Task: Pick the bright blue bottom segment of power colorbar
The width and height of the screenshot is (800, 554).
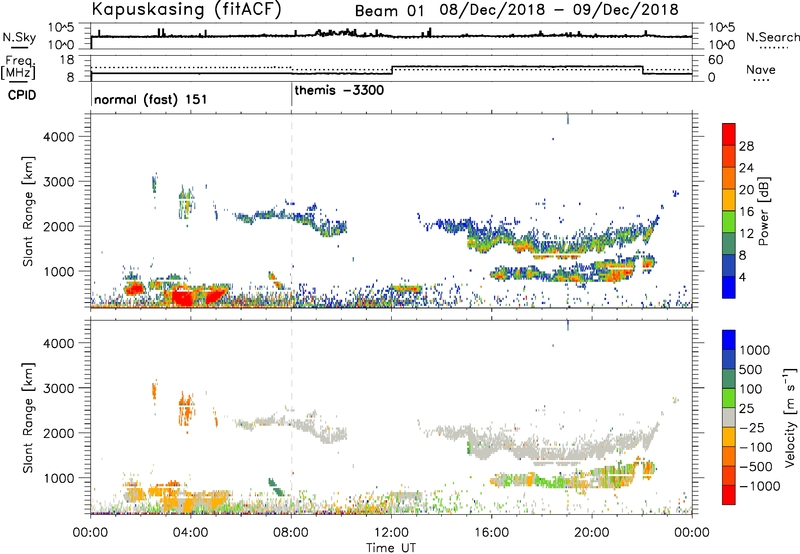Action: click(x=729, y=287)
